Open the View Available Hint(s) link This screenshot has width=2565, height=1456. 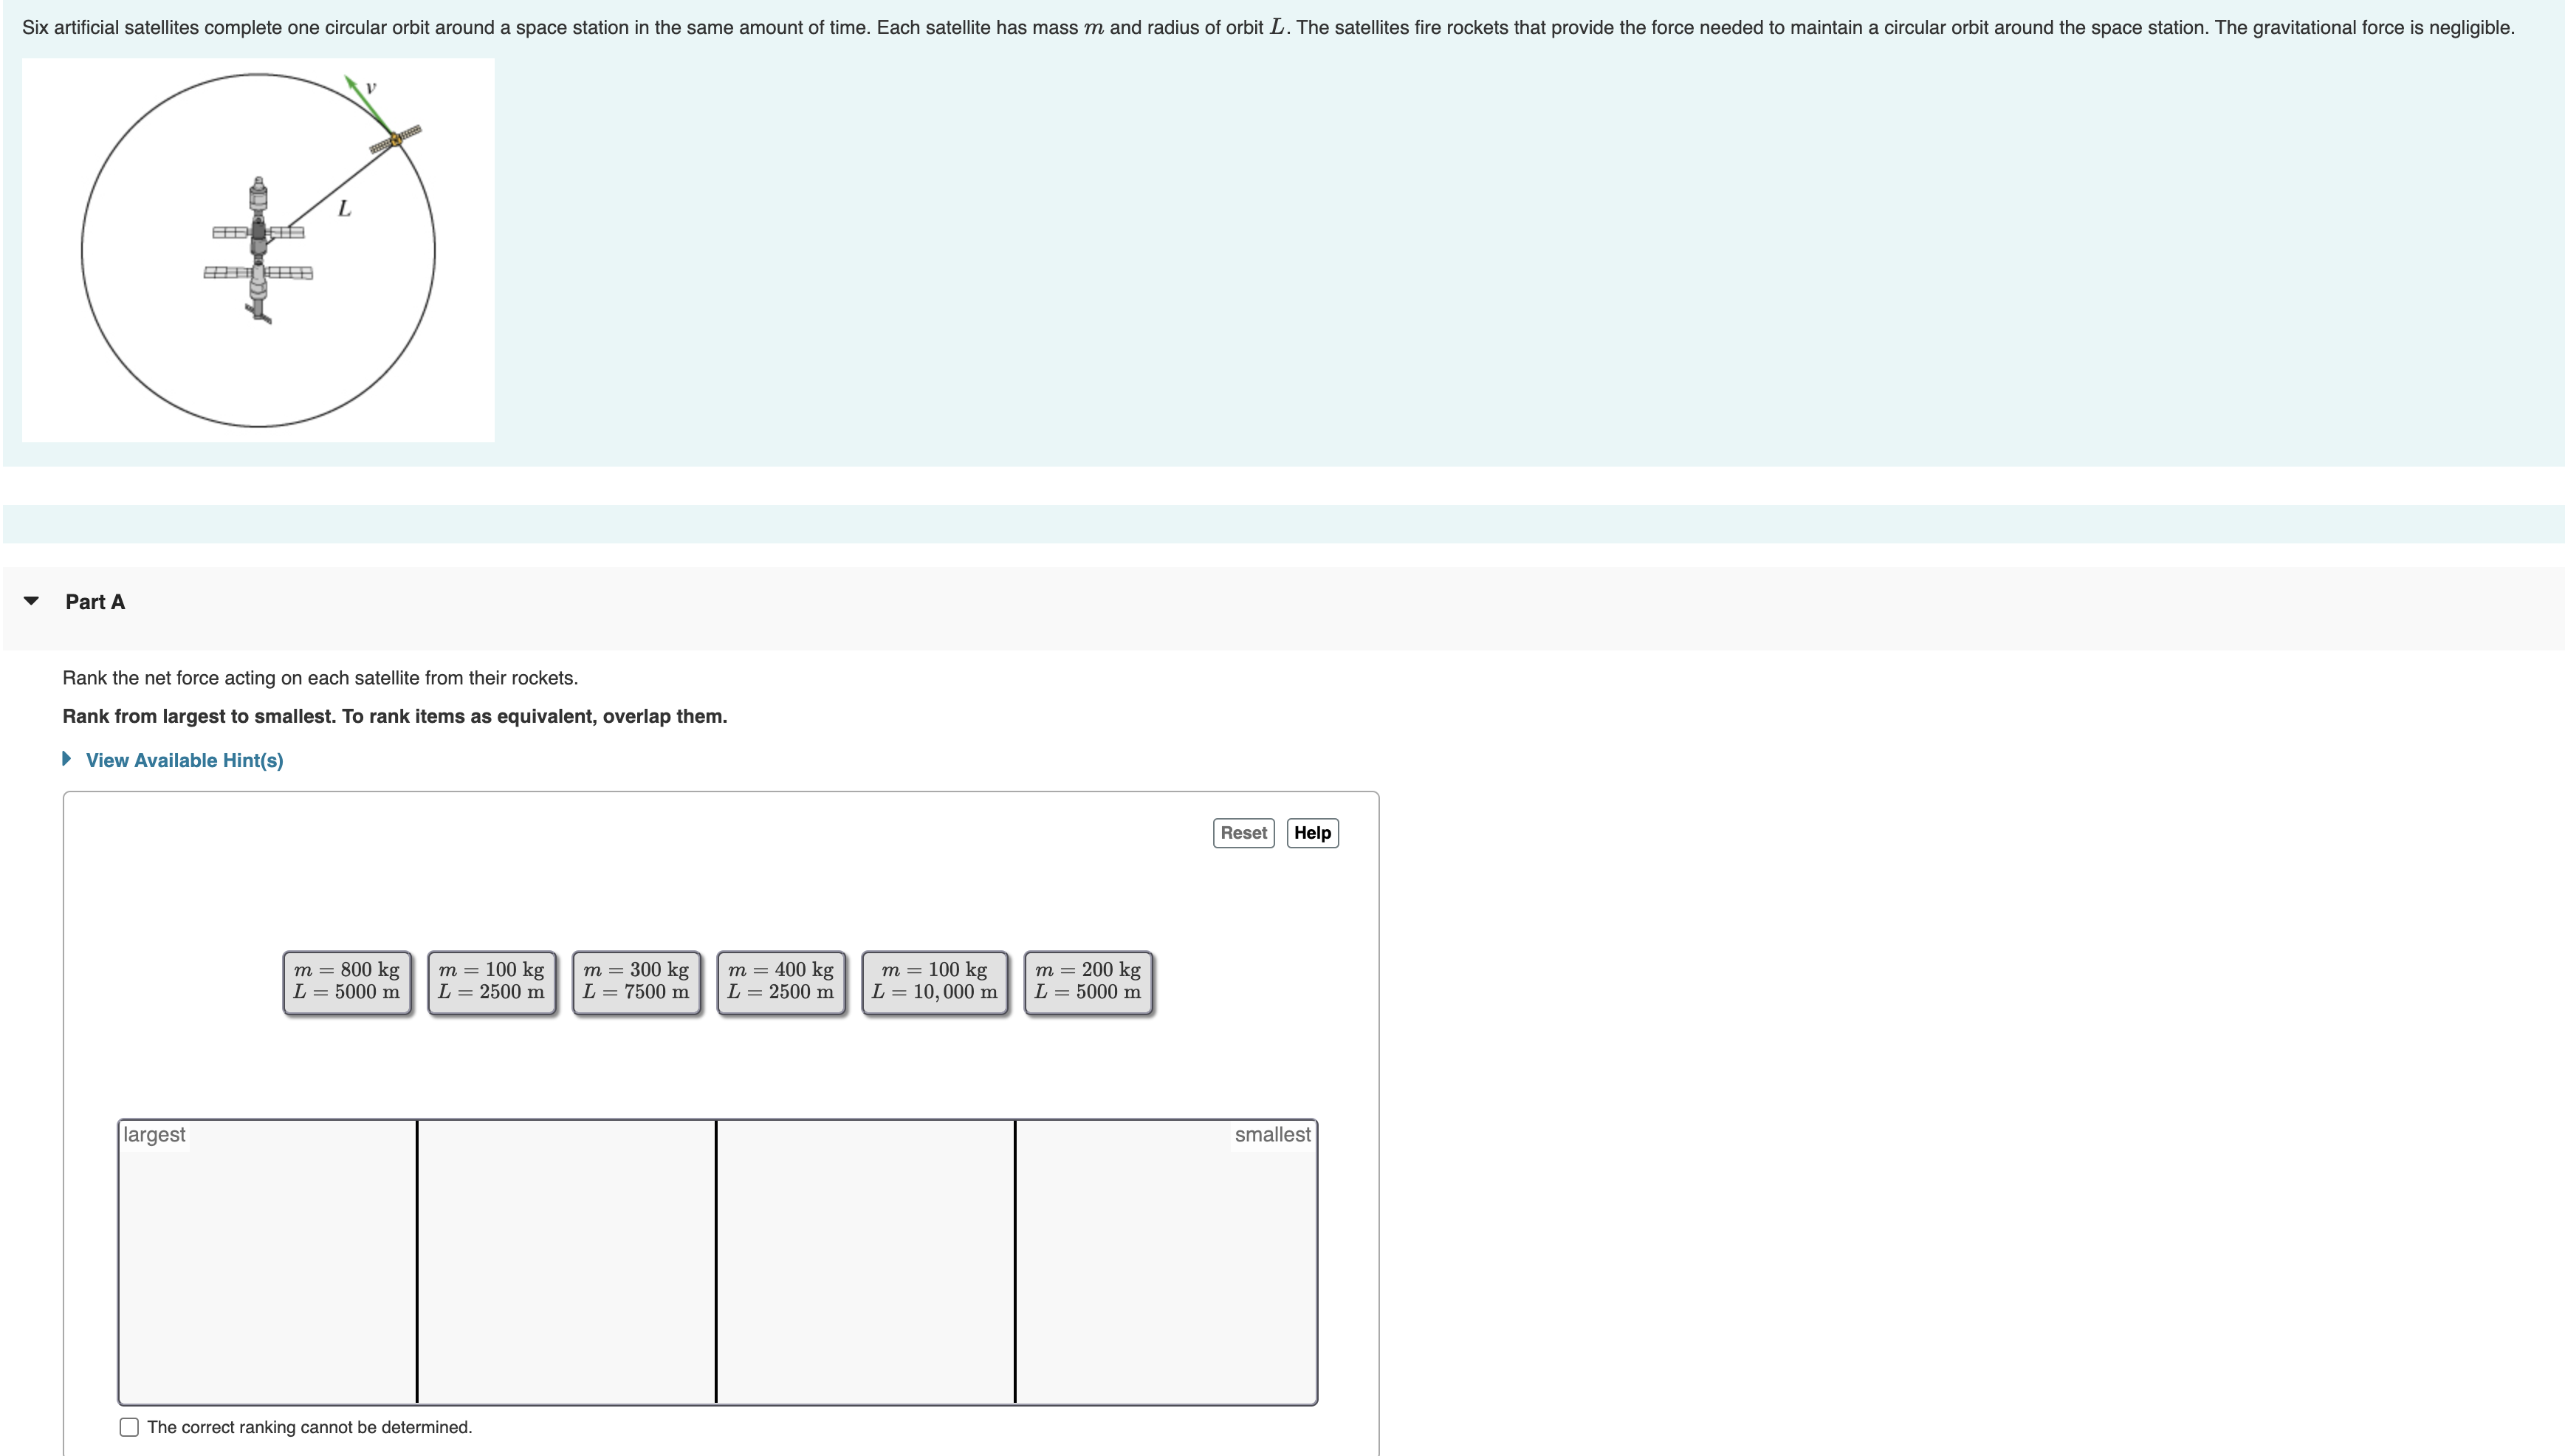pos(184,760)
